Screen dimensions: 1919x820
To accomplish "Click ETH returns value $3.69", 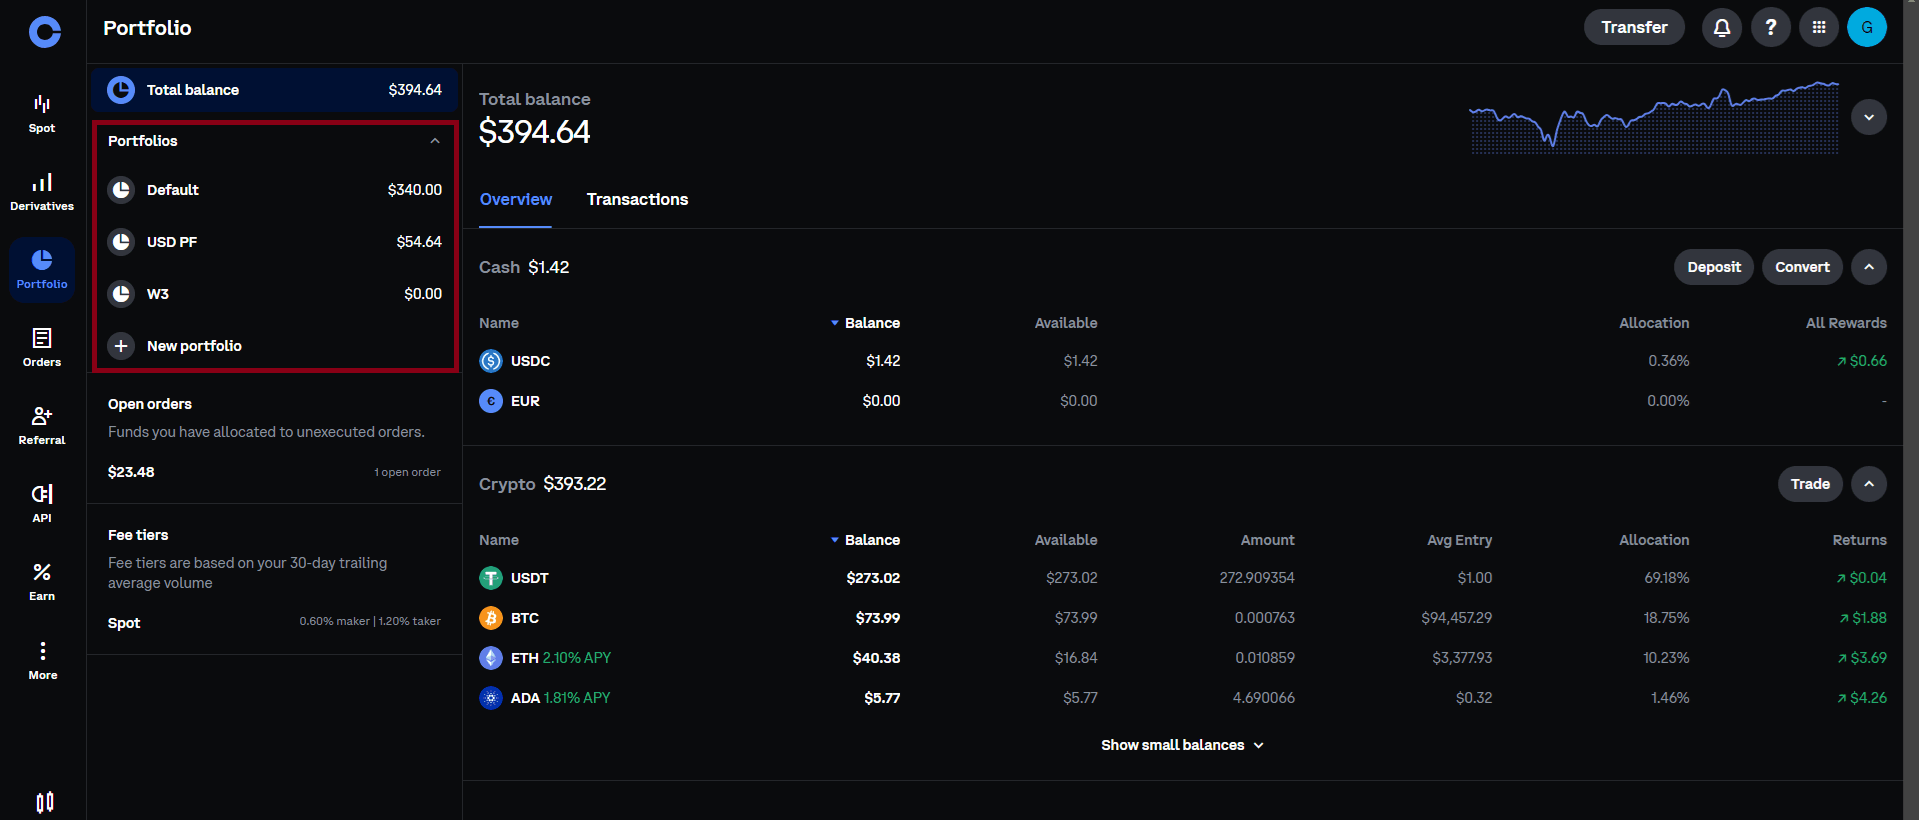I will tap(1861, 658).
